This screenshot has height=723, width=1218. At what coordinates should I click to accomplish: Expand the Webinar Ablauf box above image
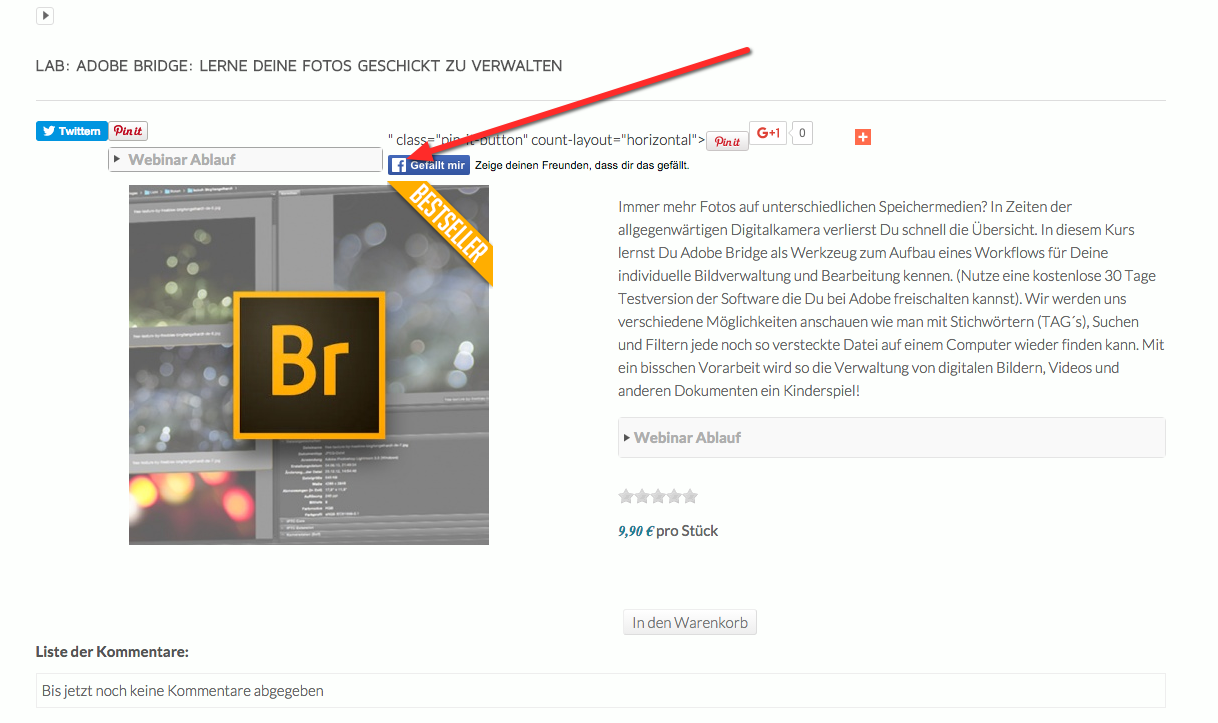coord(245,160)
